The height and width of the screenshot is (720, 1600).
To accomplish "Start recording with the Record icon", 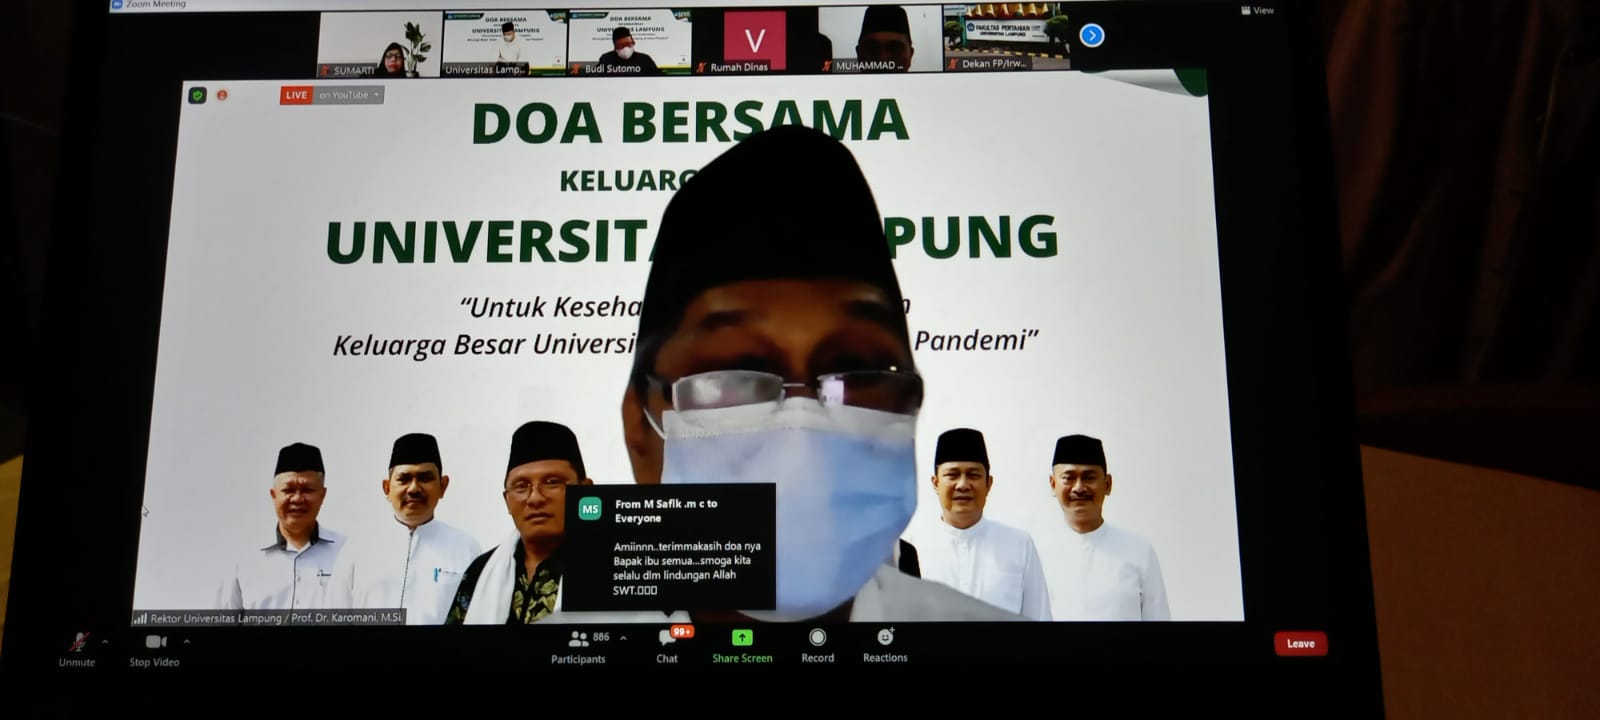I will 817,637.
